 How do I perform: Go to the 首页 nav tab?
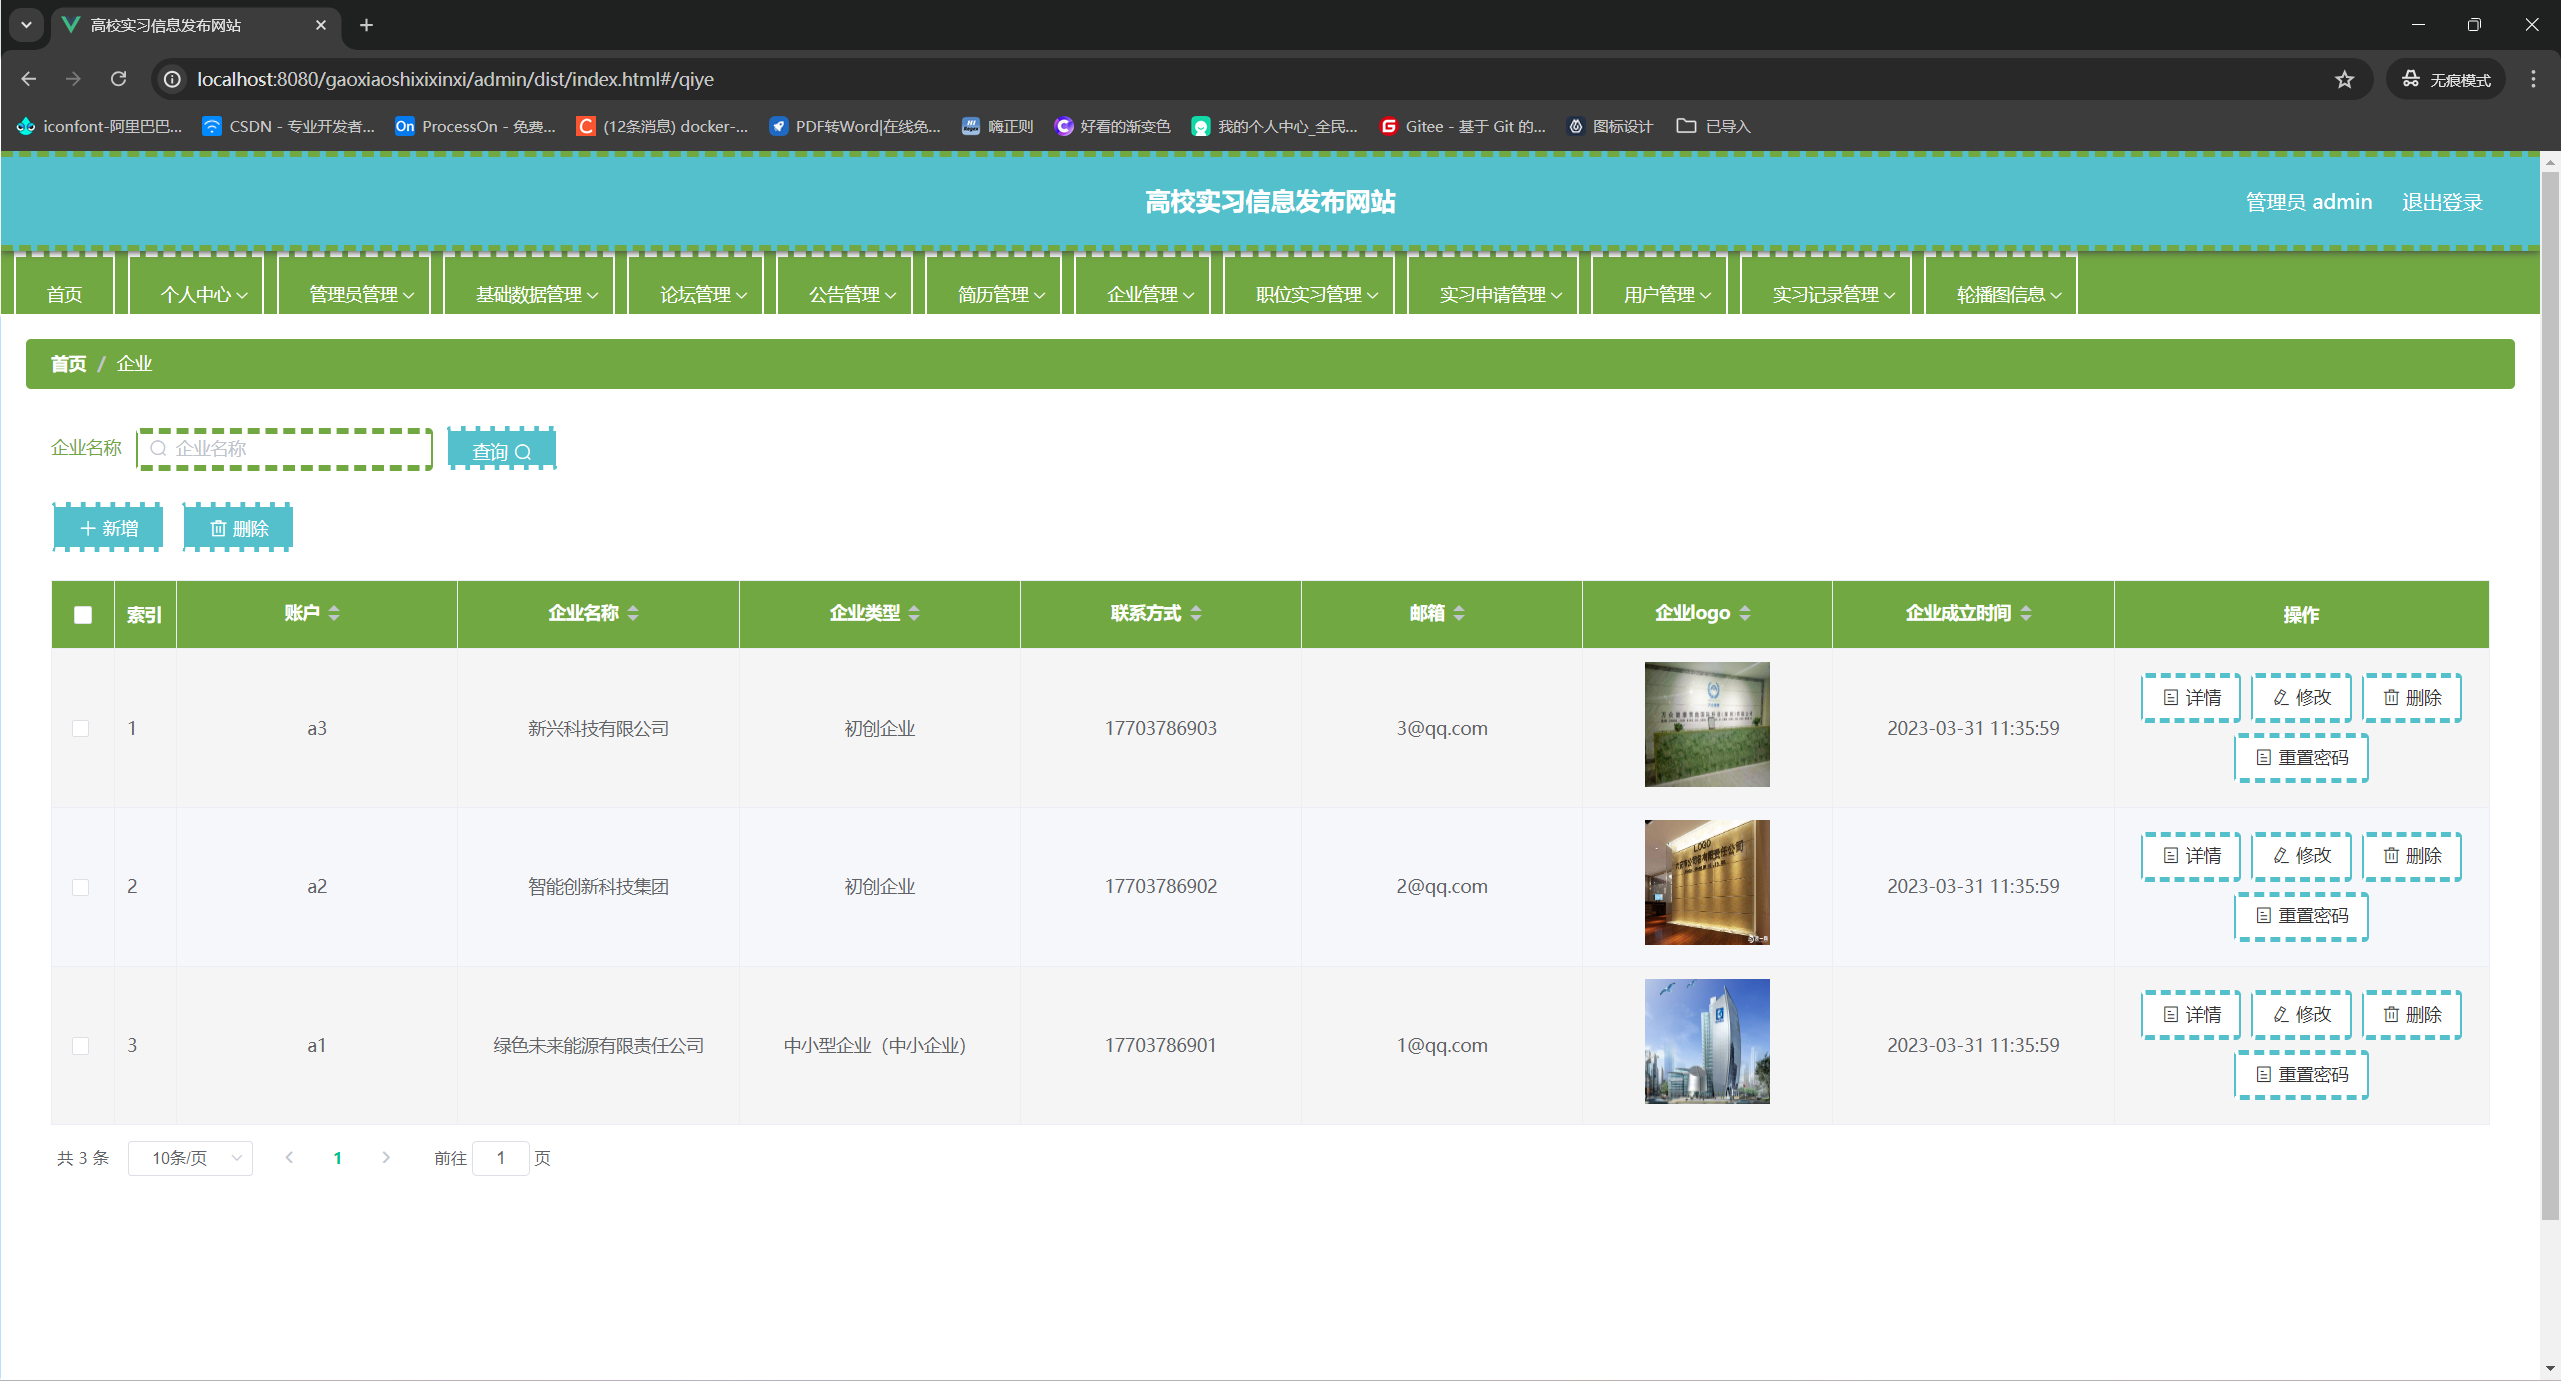tap(65, 294)
